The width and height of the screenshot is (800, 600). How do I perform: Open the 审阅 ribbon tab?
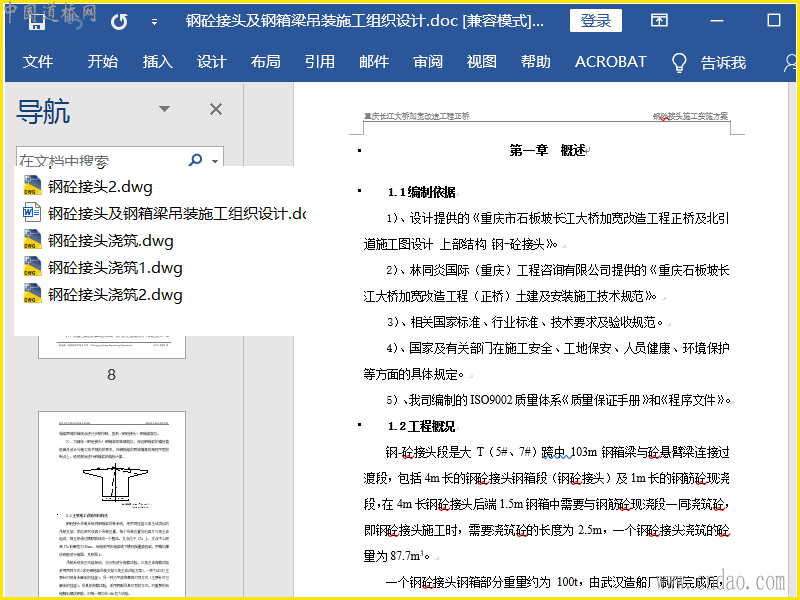tap(428, 62)
